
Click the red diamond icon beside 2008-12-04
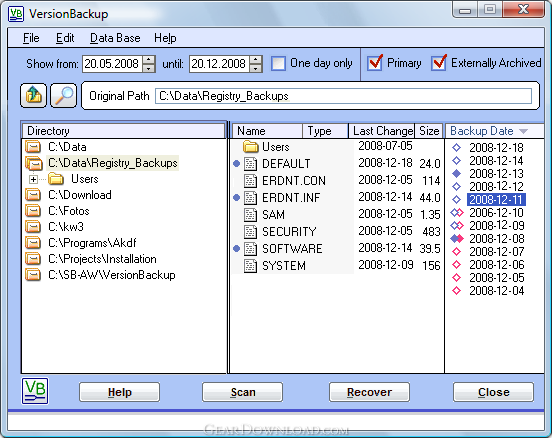[457, 290]
